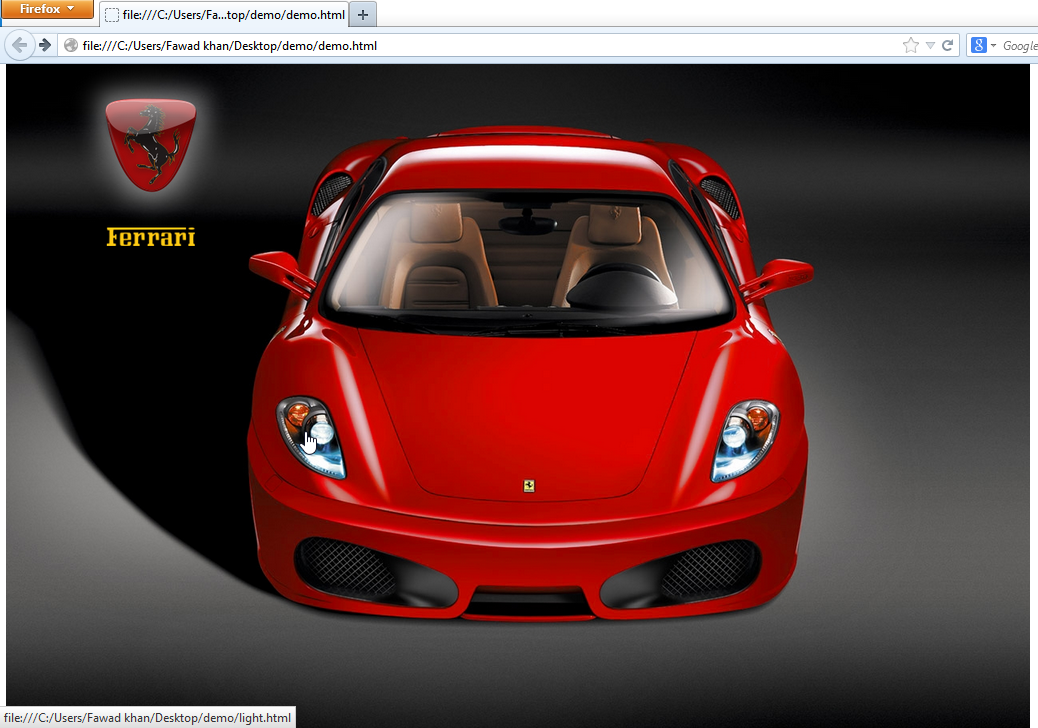Image resolution: width=1038 pixels, height=728 pixels.
Task: Click the car's right headlight
Action: point(745,440)
